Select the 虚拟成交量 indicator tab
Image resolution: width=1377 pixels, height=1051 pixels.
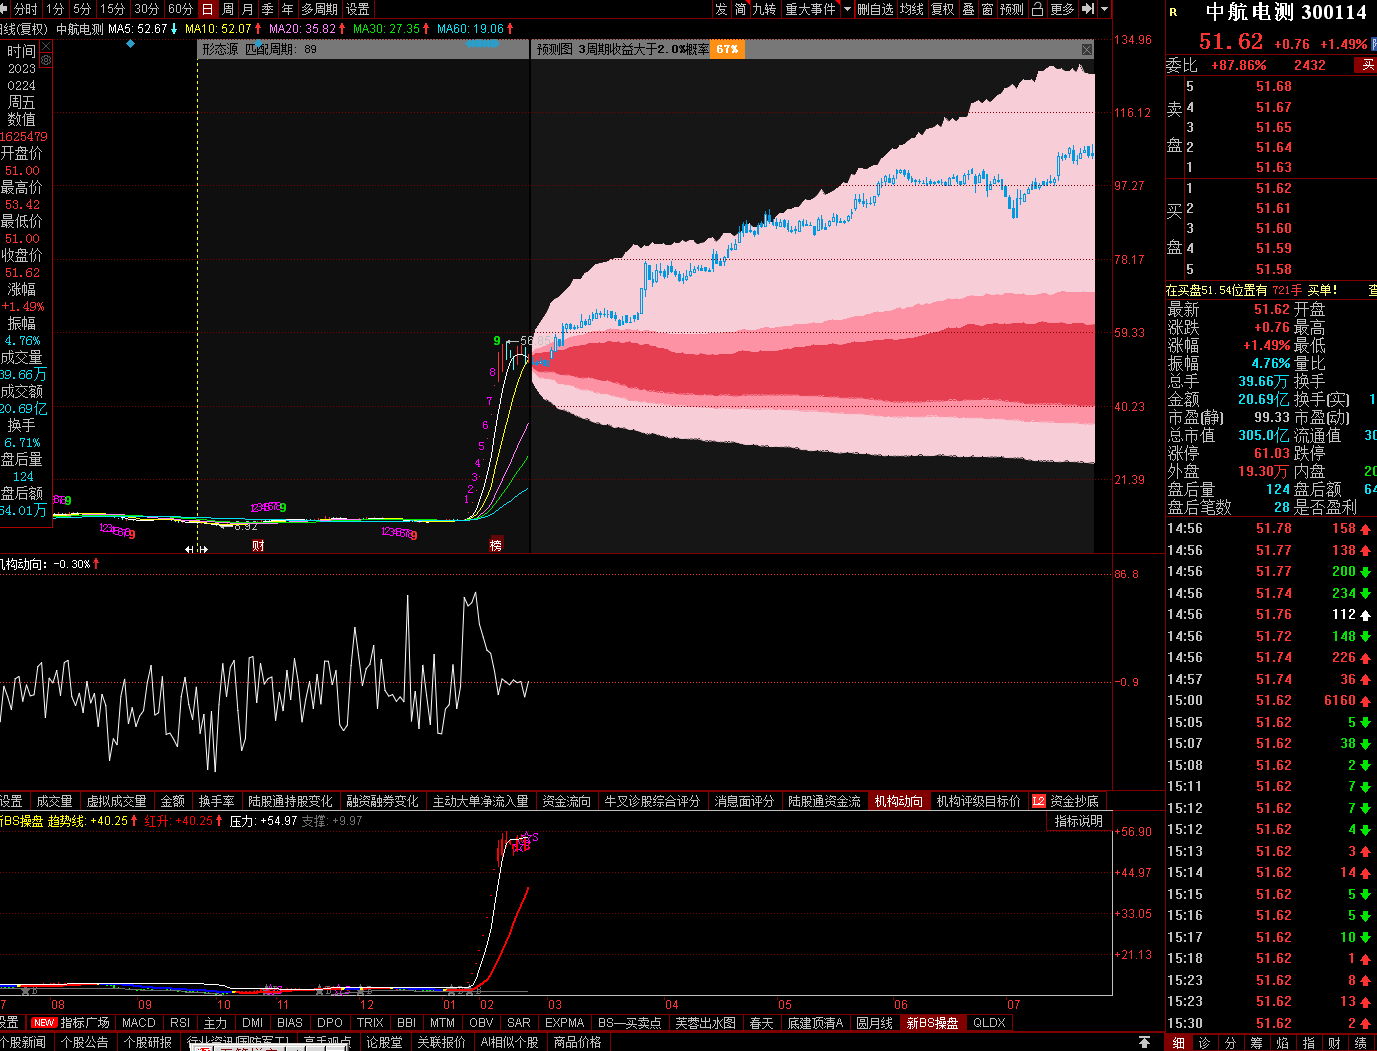(116, 801)
